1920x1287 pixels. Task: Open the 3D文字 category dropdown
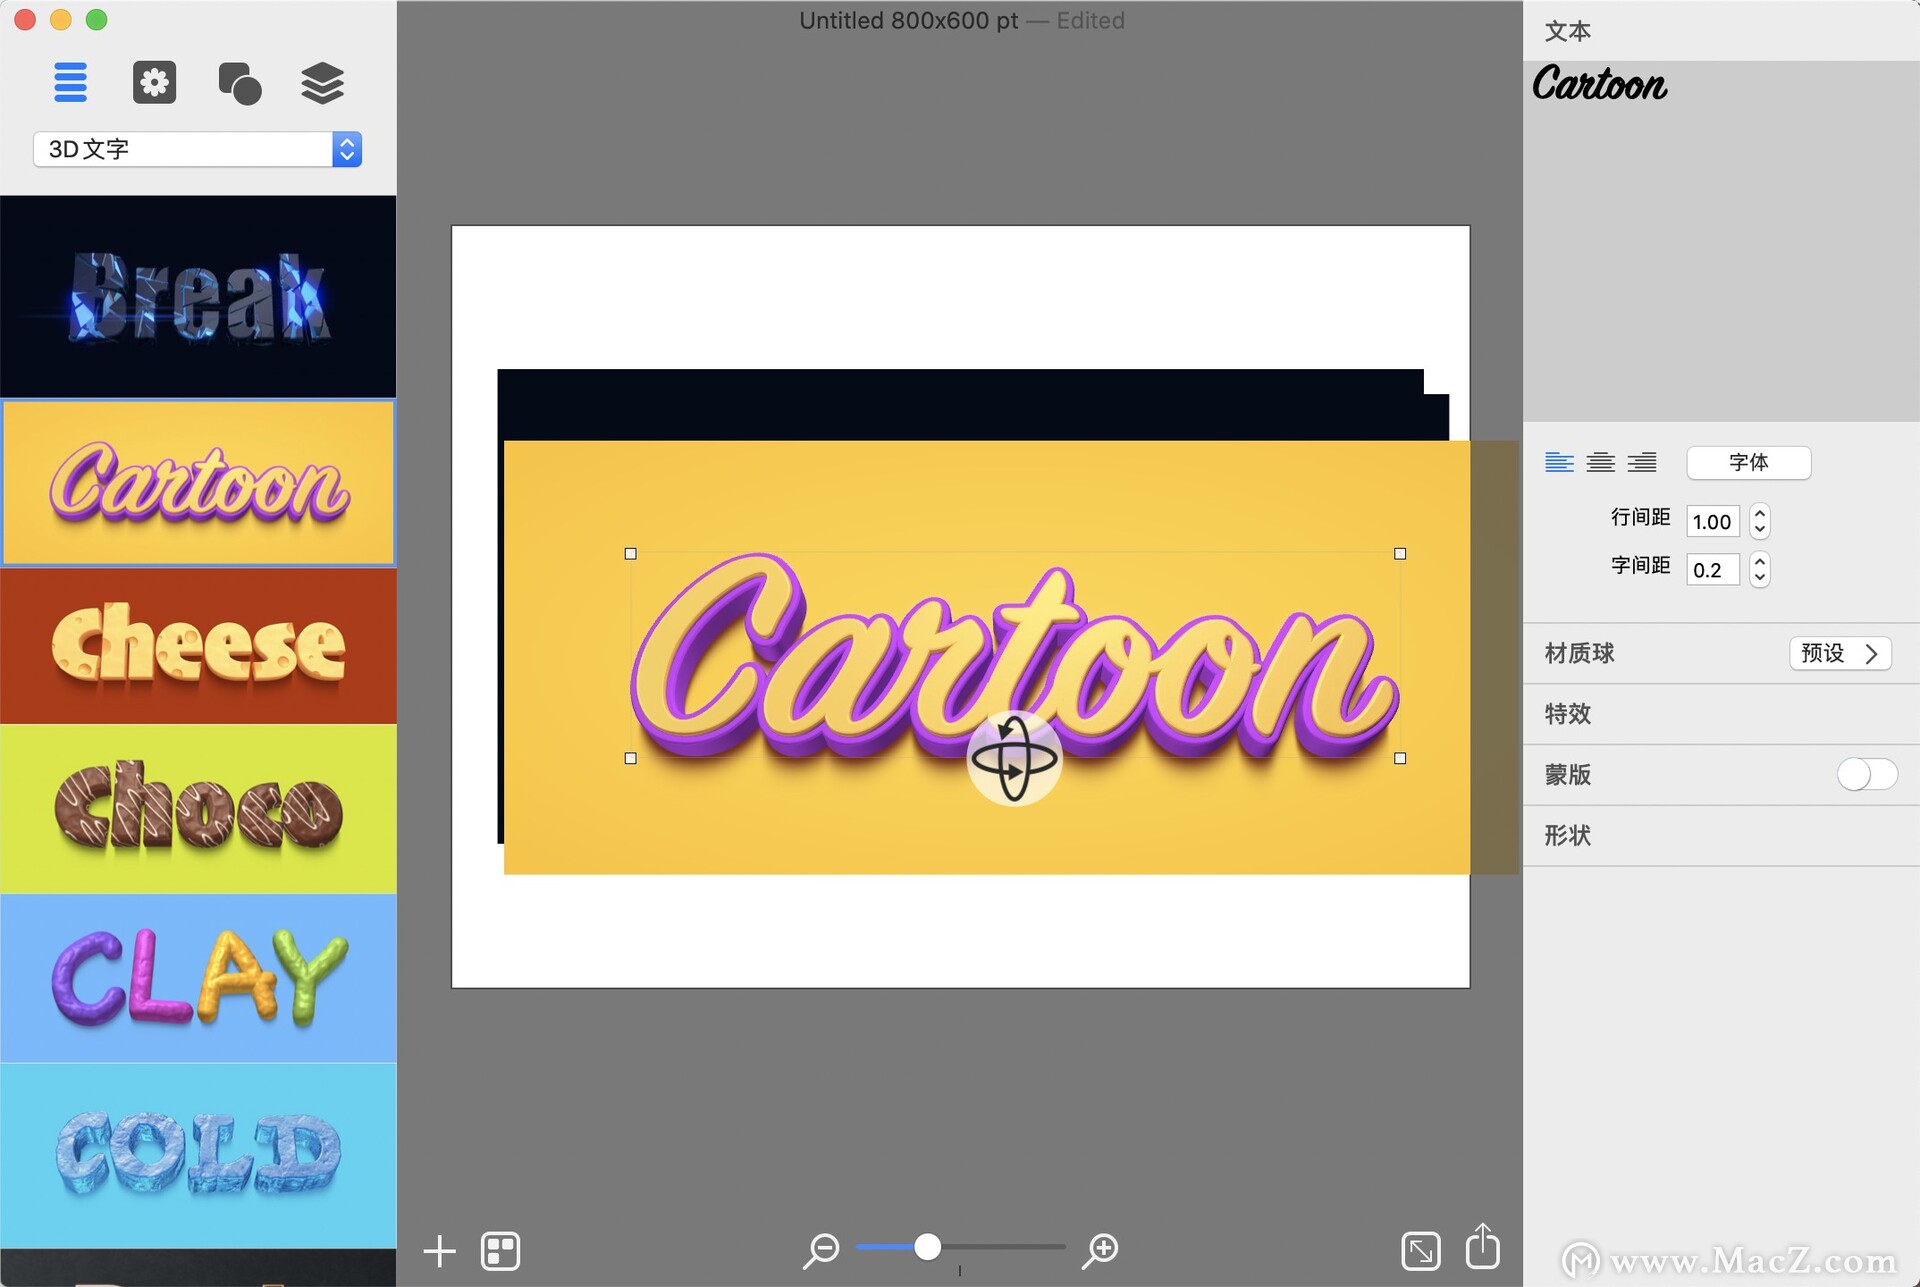point(197,149)
